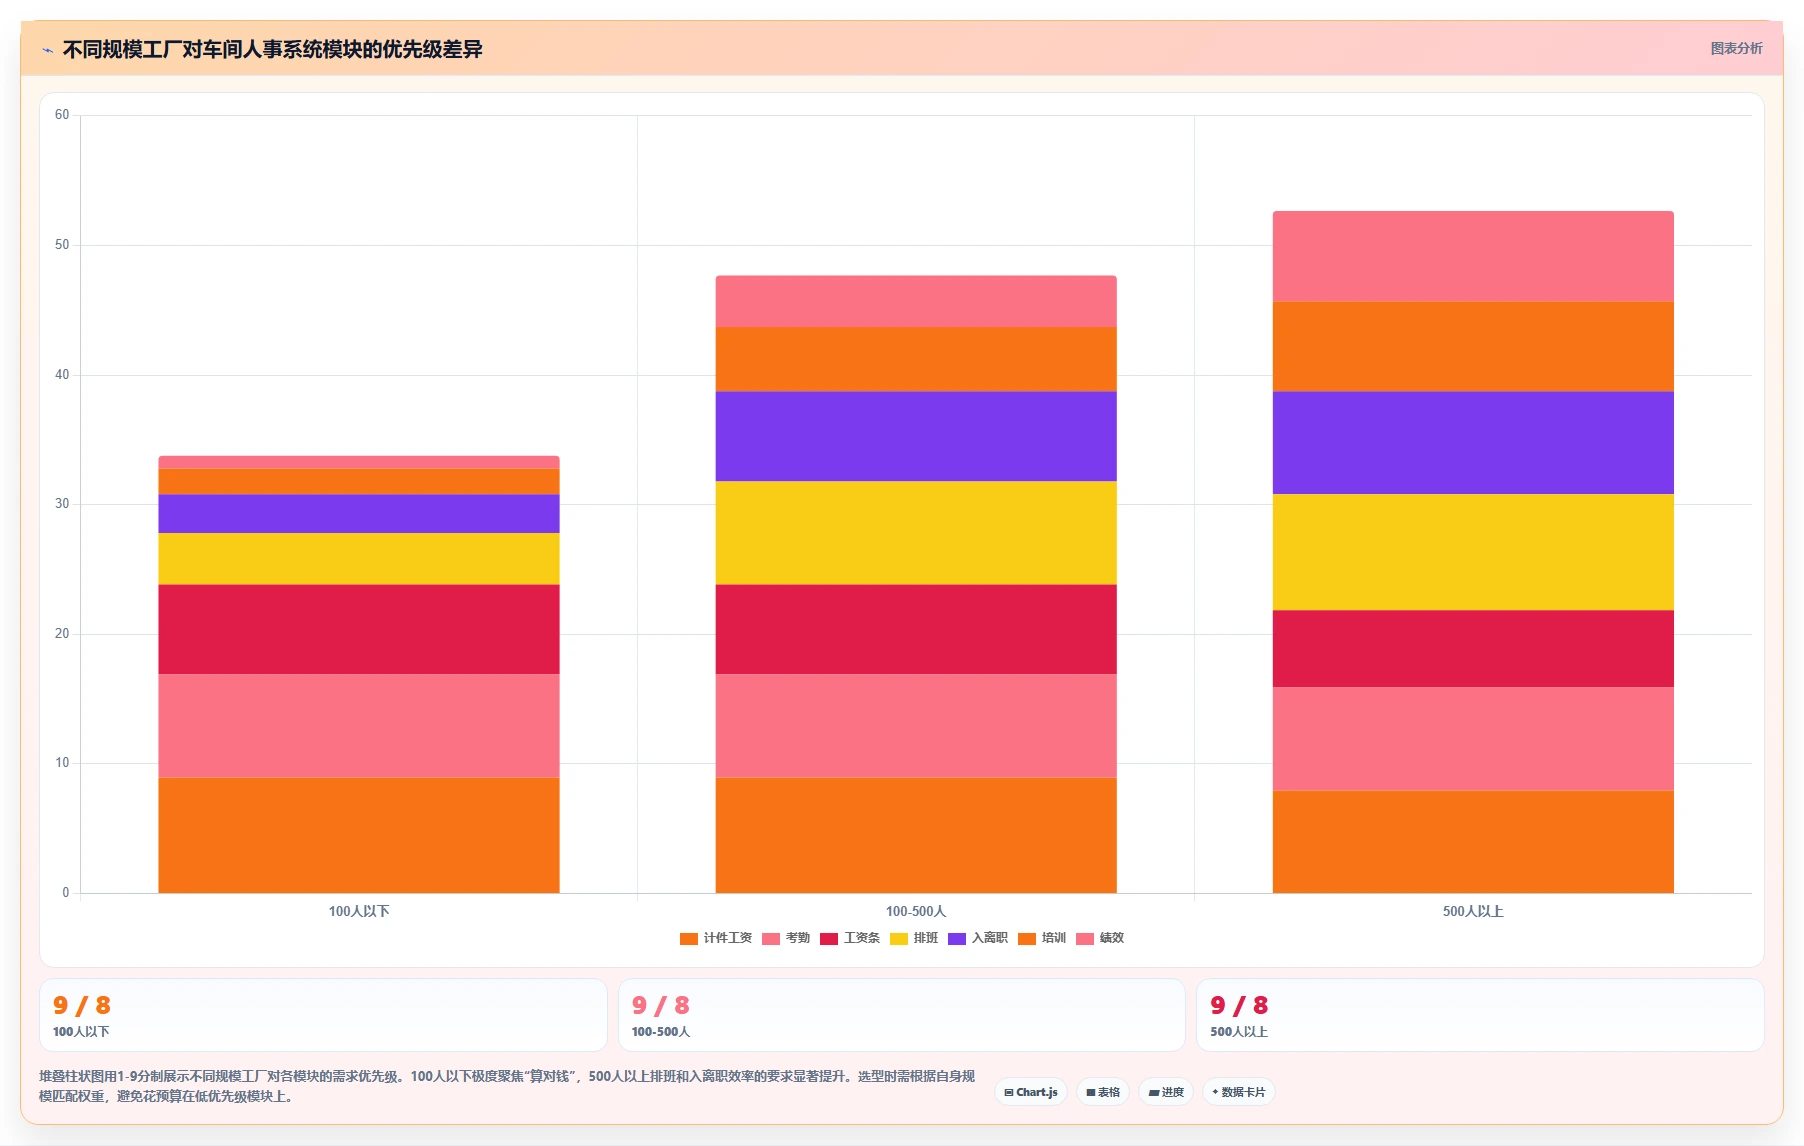
Task: Select the Chart.js tag chip
Action: click(x=1031, y=1092)
